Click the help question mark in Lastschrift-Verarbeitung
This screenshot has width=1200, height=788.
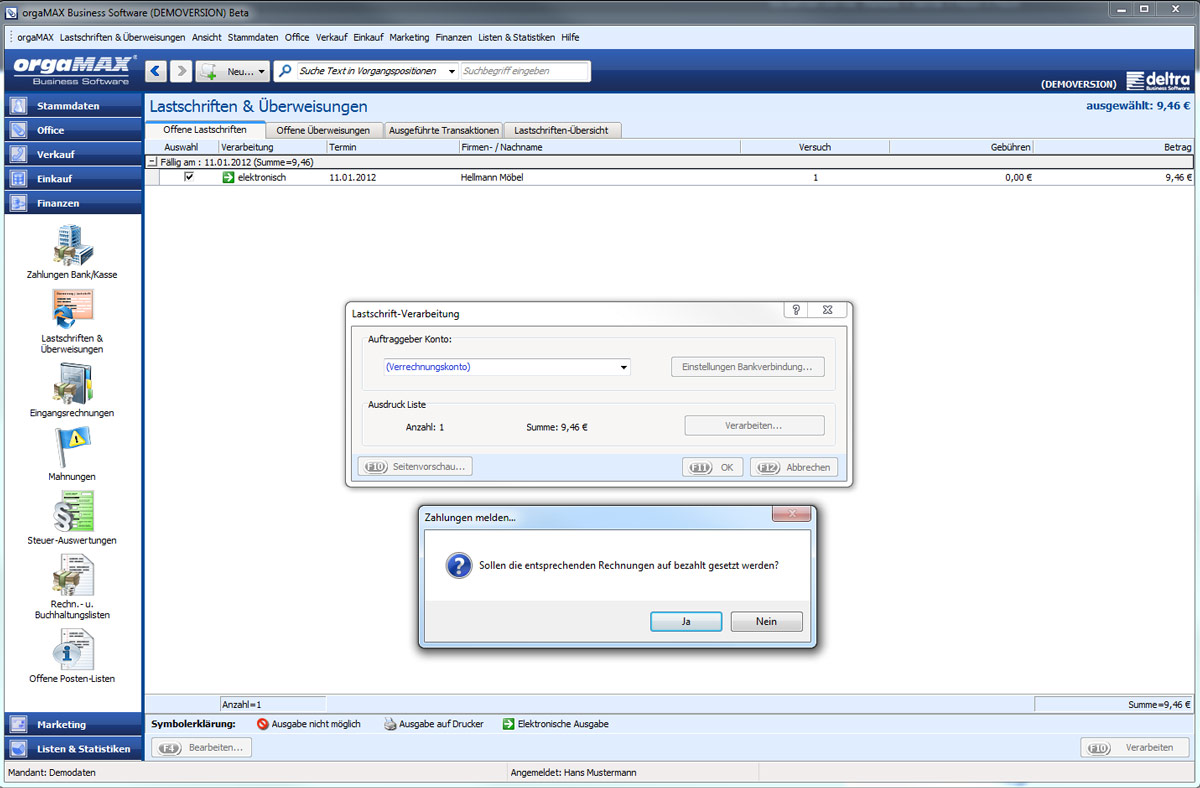tap(796, 310)
